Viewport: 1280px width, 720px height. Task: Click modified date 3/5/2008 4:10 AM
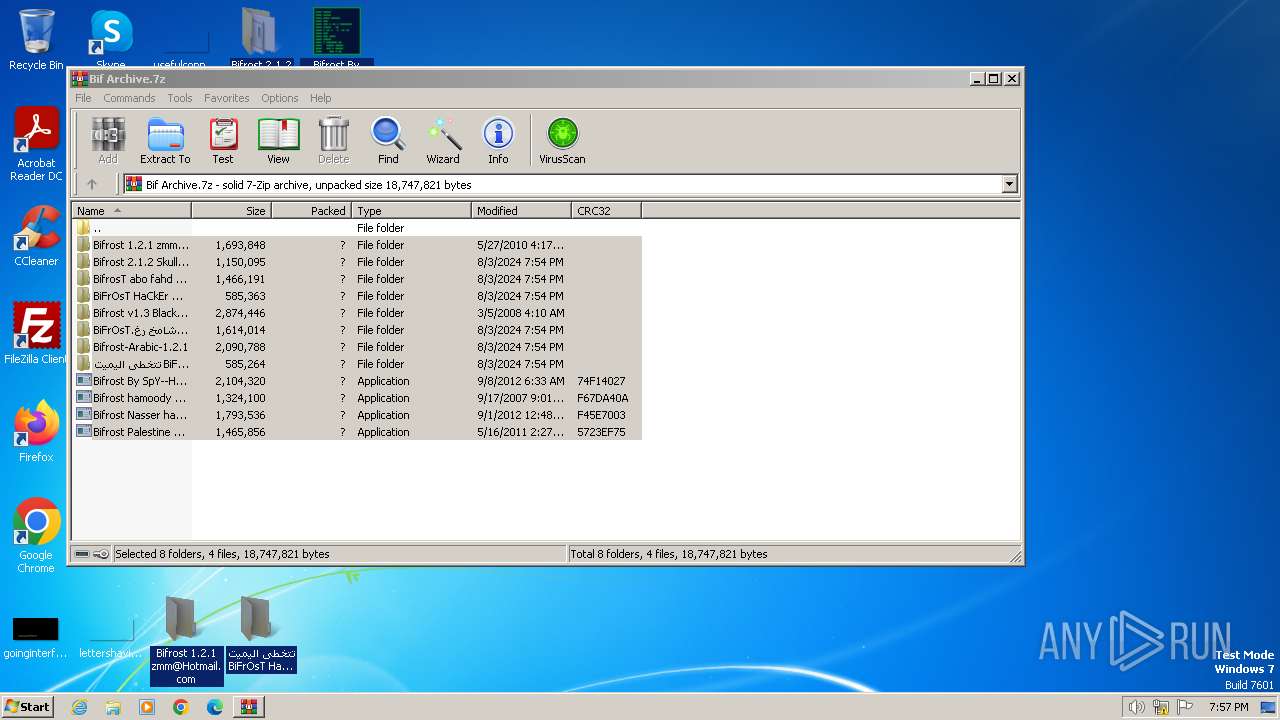(x=521, y=313)
